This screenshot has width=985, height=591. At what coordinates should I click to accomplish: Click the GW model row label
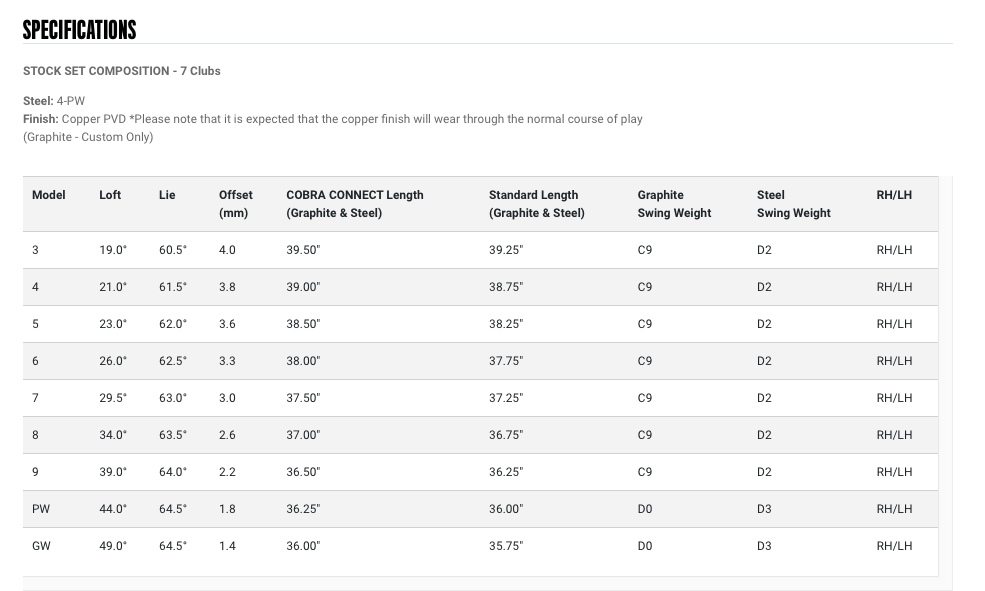(41, 546)
